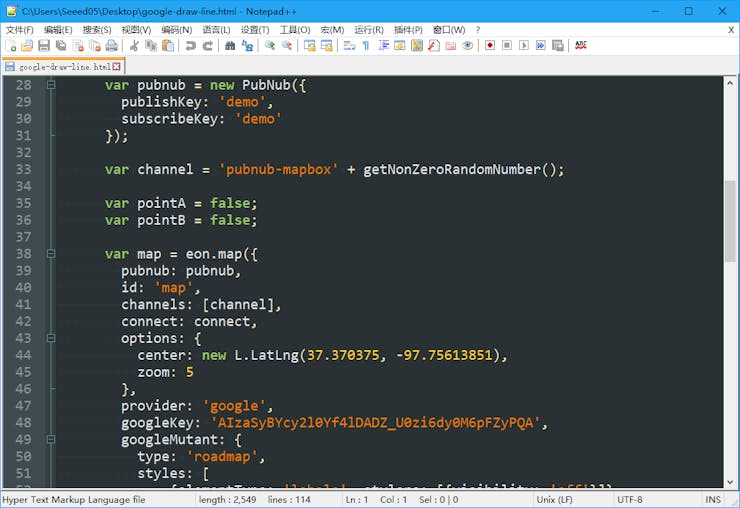Collapse fold marker at line 49
This screenshot has width=740, height=508.
(51, 440)
